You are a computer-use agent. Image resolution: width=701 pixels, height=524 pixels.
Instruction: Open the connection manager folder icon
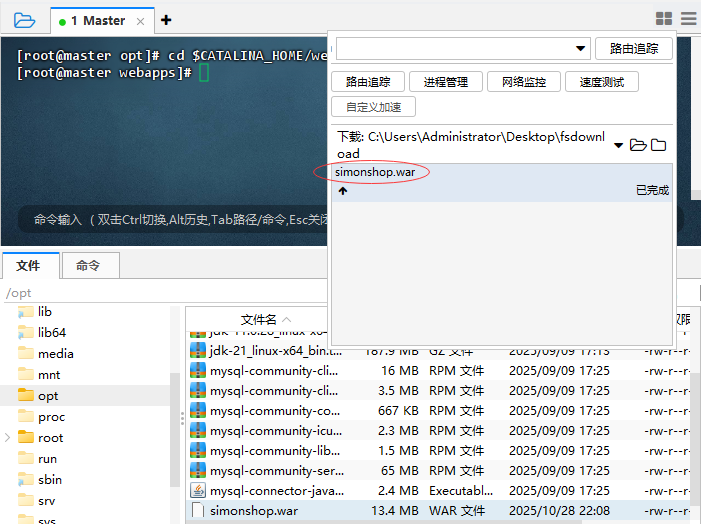[24, 21]
